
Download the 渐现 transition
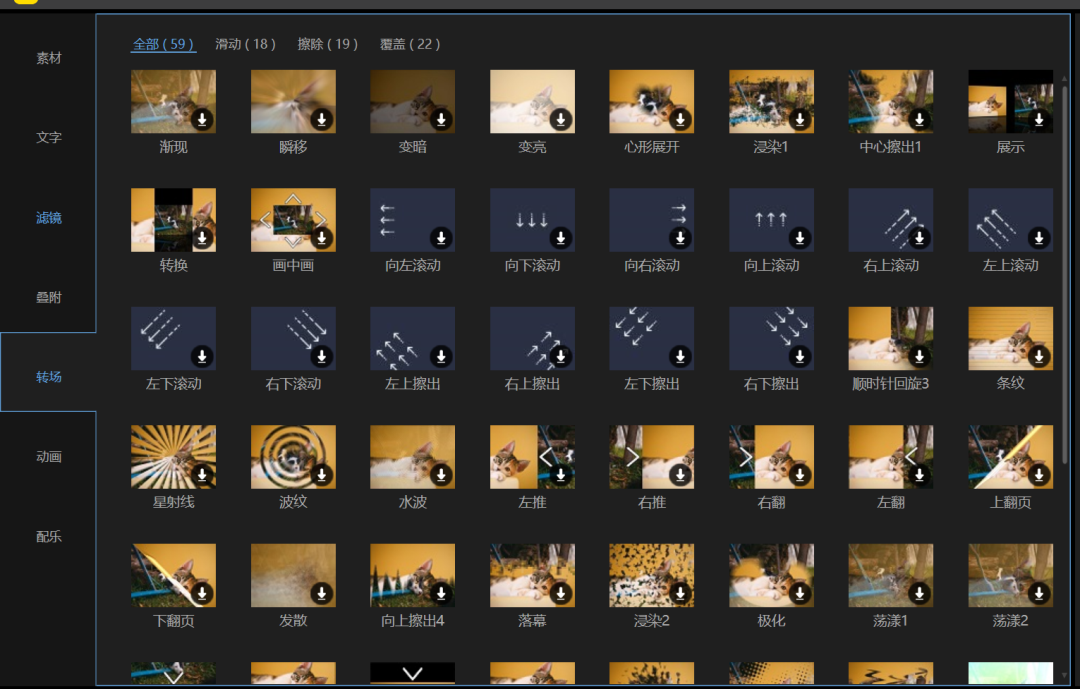tap(202, 119)
